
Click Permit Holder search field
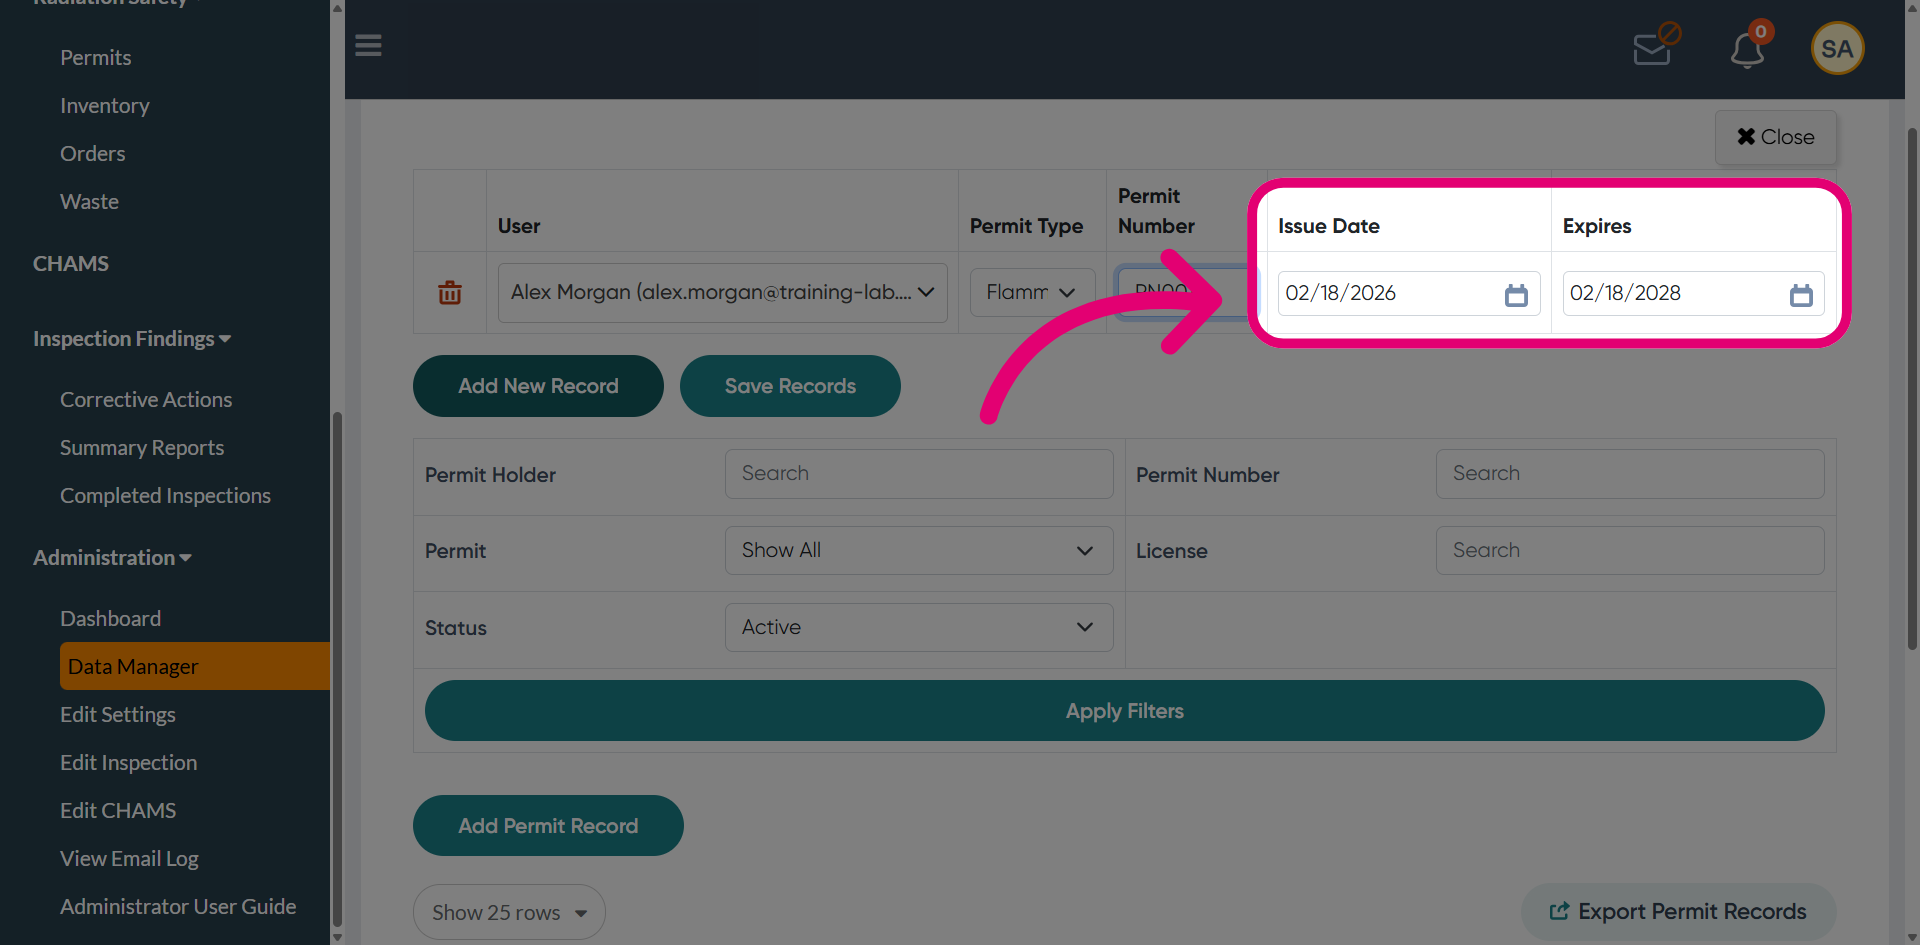(919, 474)
